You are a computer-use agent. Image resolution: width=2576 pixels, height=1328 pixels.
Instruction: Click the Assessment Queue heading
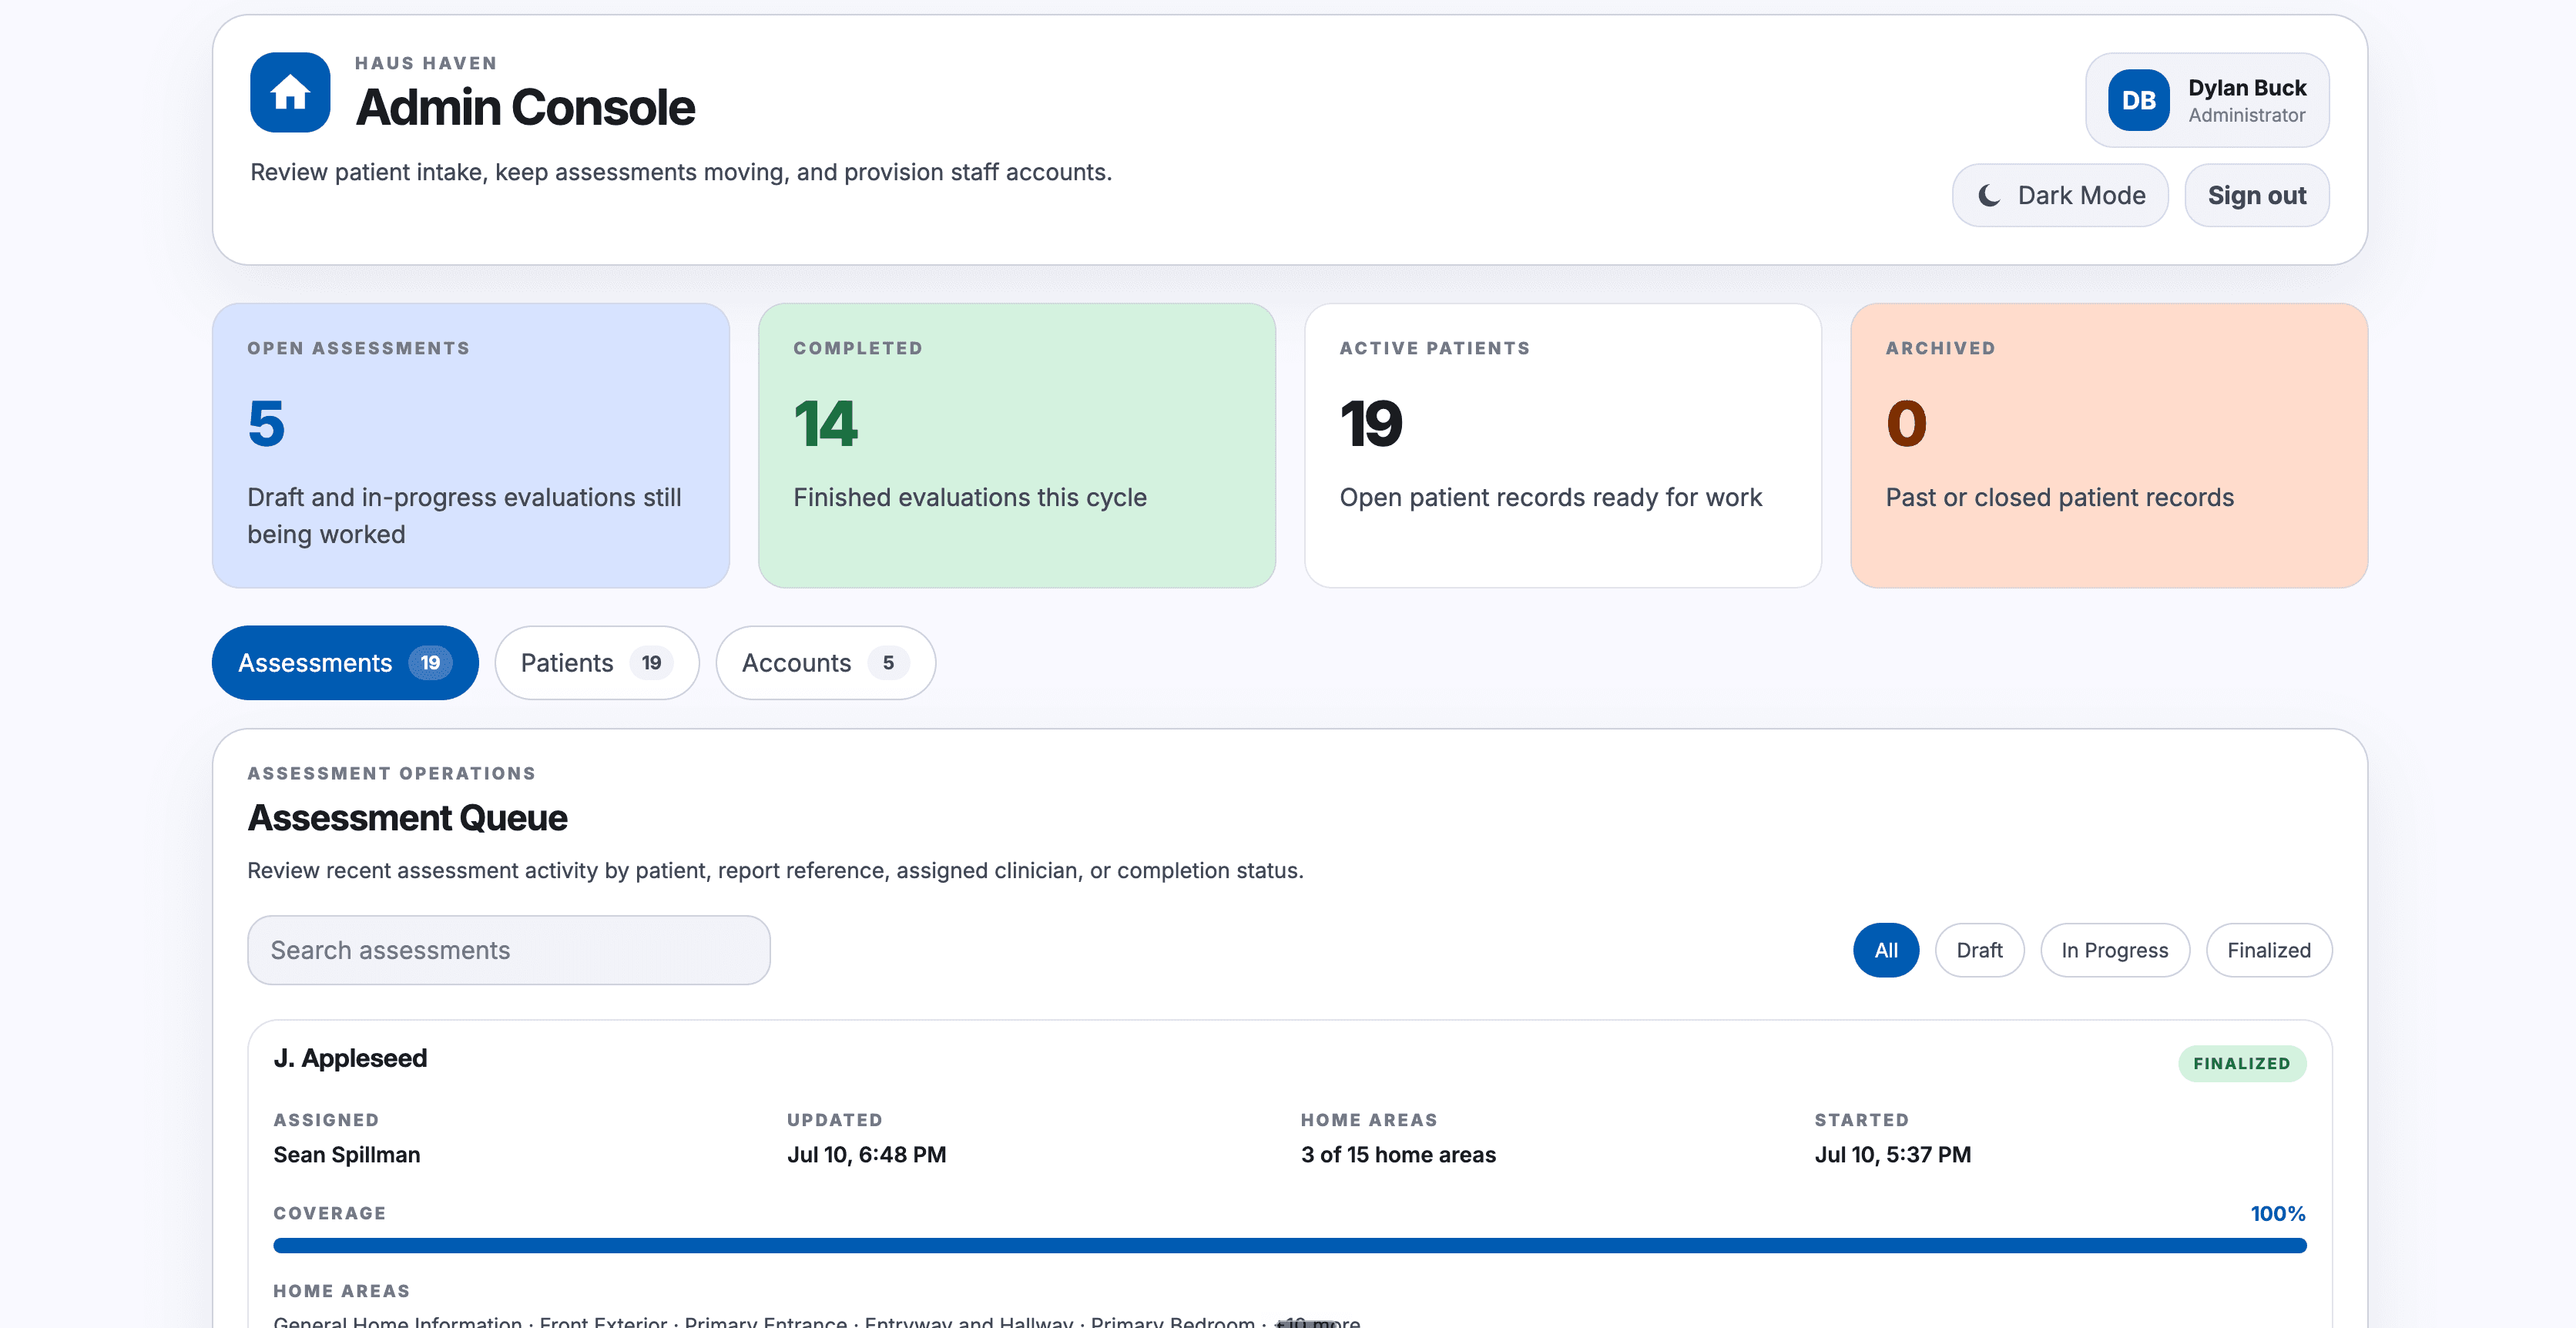(x=408, y=818)
